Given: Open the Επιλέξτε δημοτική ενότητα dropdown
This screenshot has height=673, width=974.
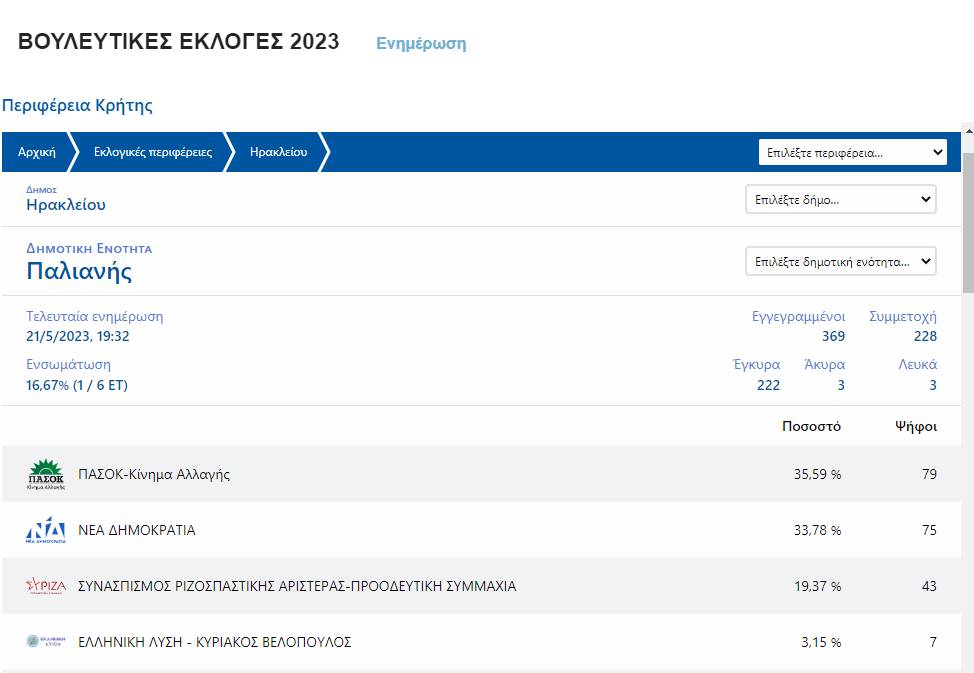Looking at the screenshot, I should tap(840, 262).
